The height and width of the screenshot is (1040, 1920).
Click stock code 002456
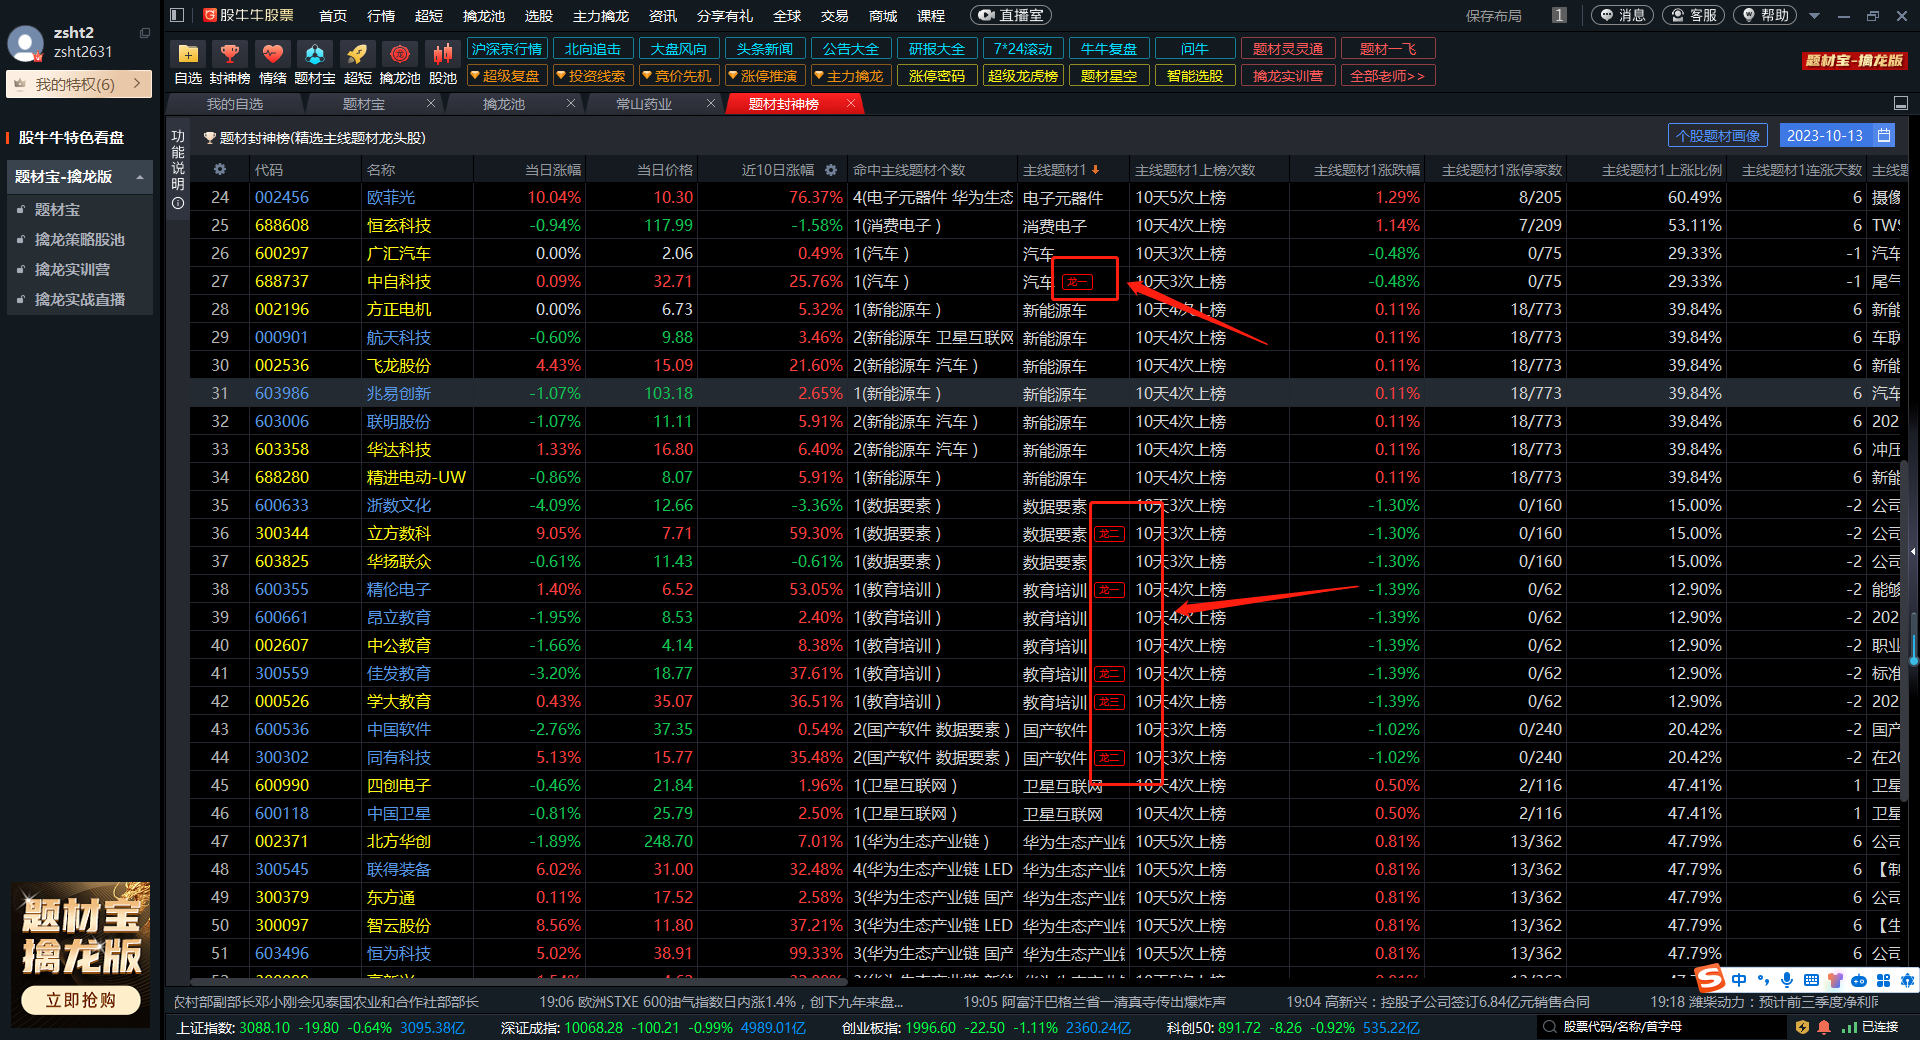pyautogui.click(x=282, y=198)
